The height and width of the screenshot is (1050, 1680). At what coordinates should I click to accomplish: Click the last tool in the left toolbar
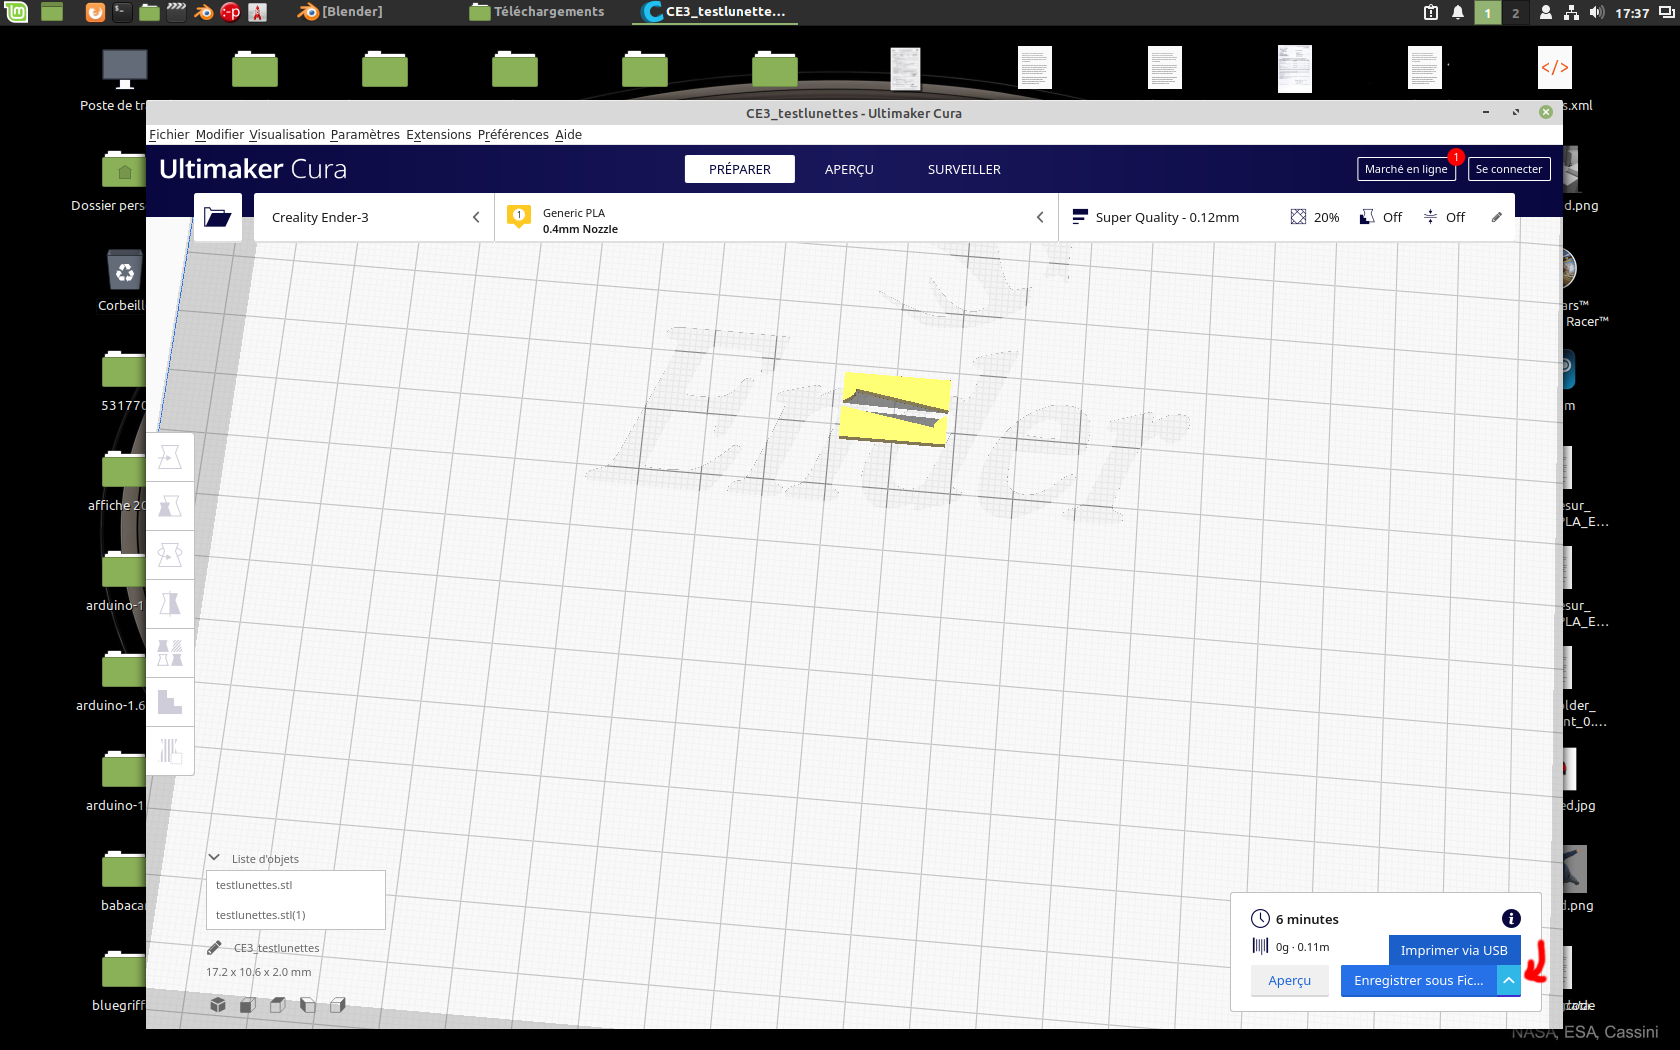170,750
